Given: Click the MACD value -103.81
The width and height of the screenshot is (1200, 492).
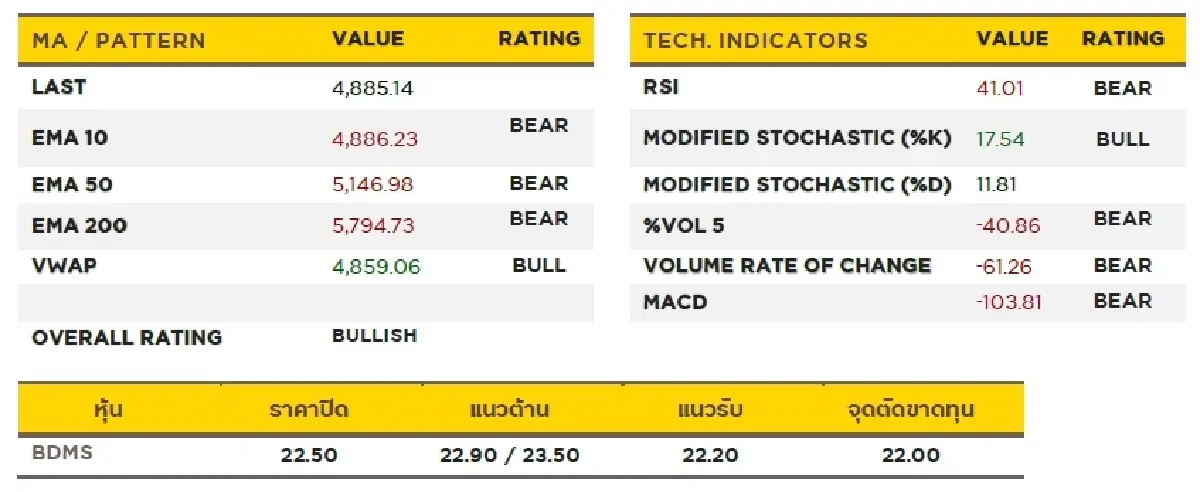Looking at the screenshot, I should (x=1009, y=302).
